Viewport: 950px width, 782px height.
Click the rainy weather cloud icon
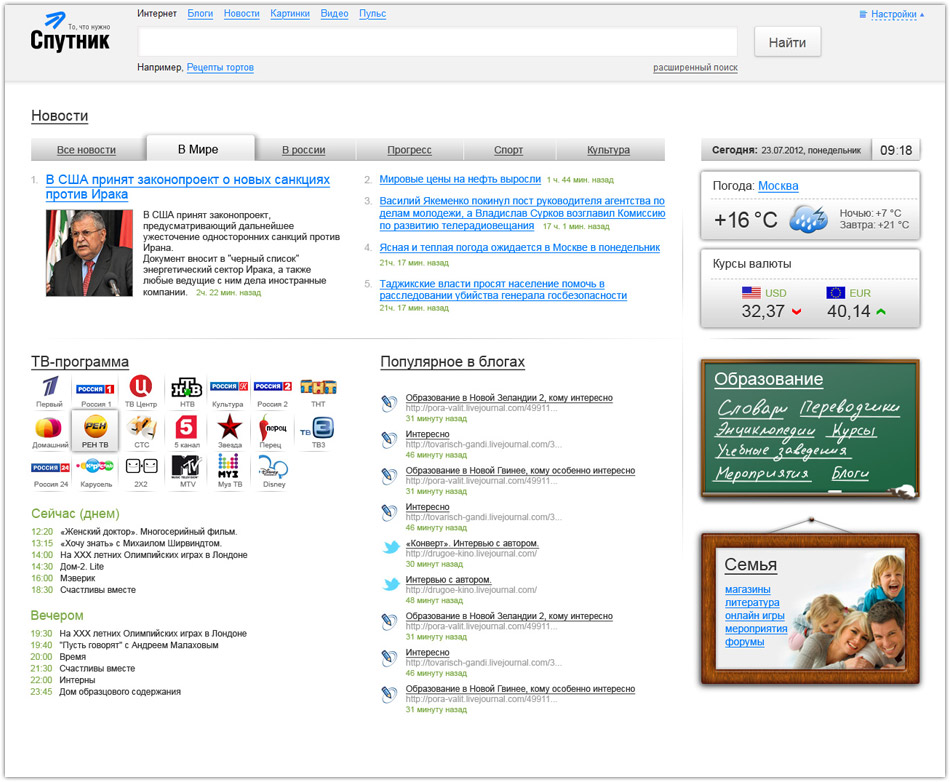click(808, 219)
